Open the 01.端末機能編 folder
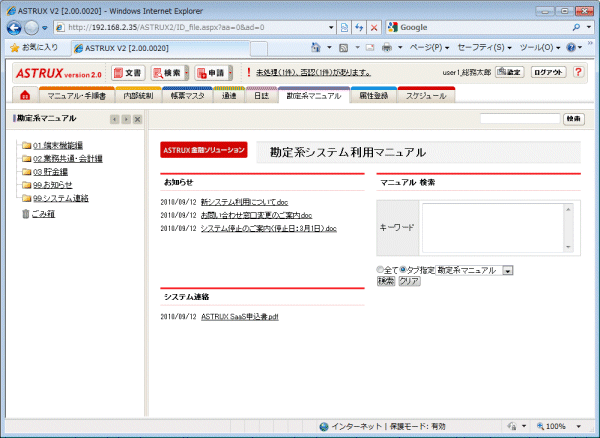Viewport: 600px width, 438px height. tap(58, 145)
